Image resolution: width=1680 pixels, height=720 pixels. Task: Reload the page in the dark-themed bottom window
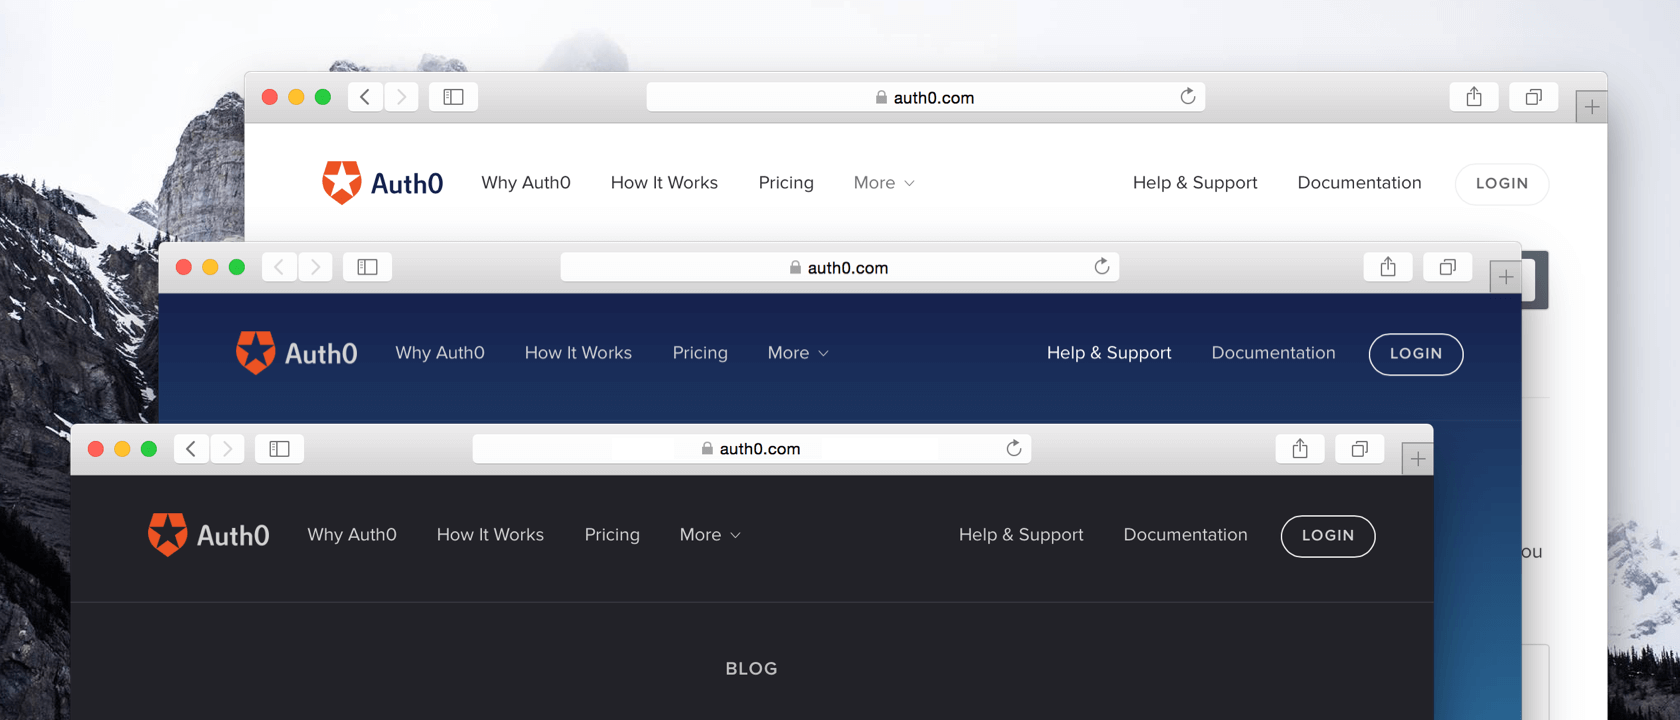(1013, 448)
